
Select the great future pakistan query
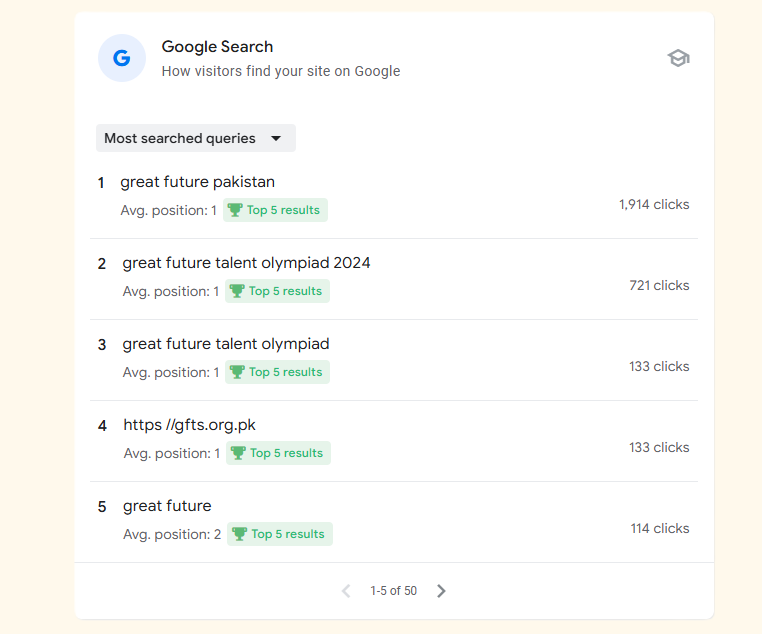pyautogui.click(x=197, y=182)
